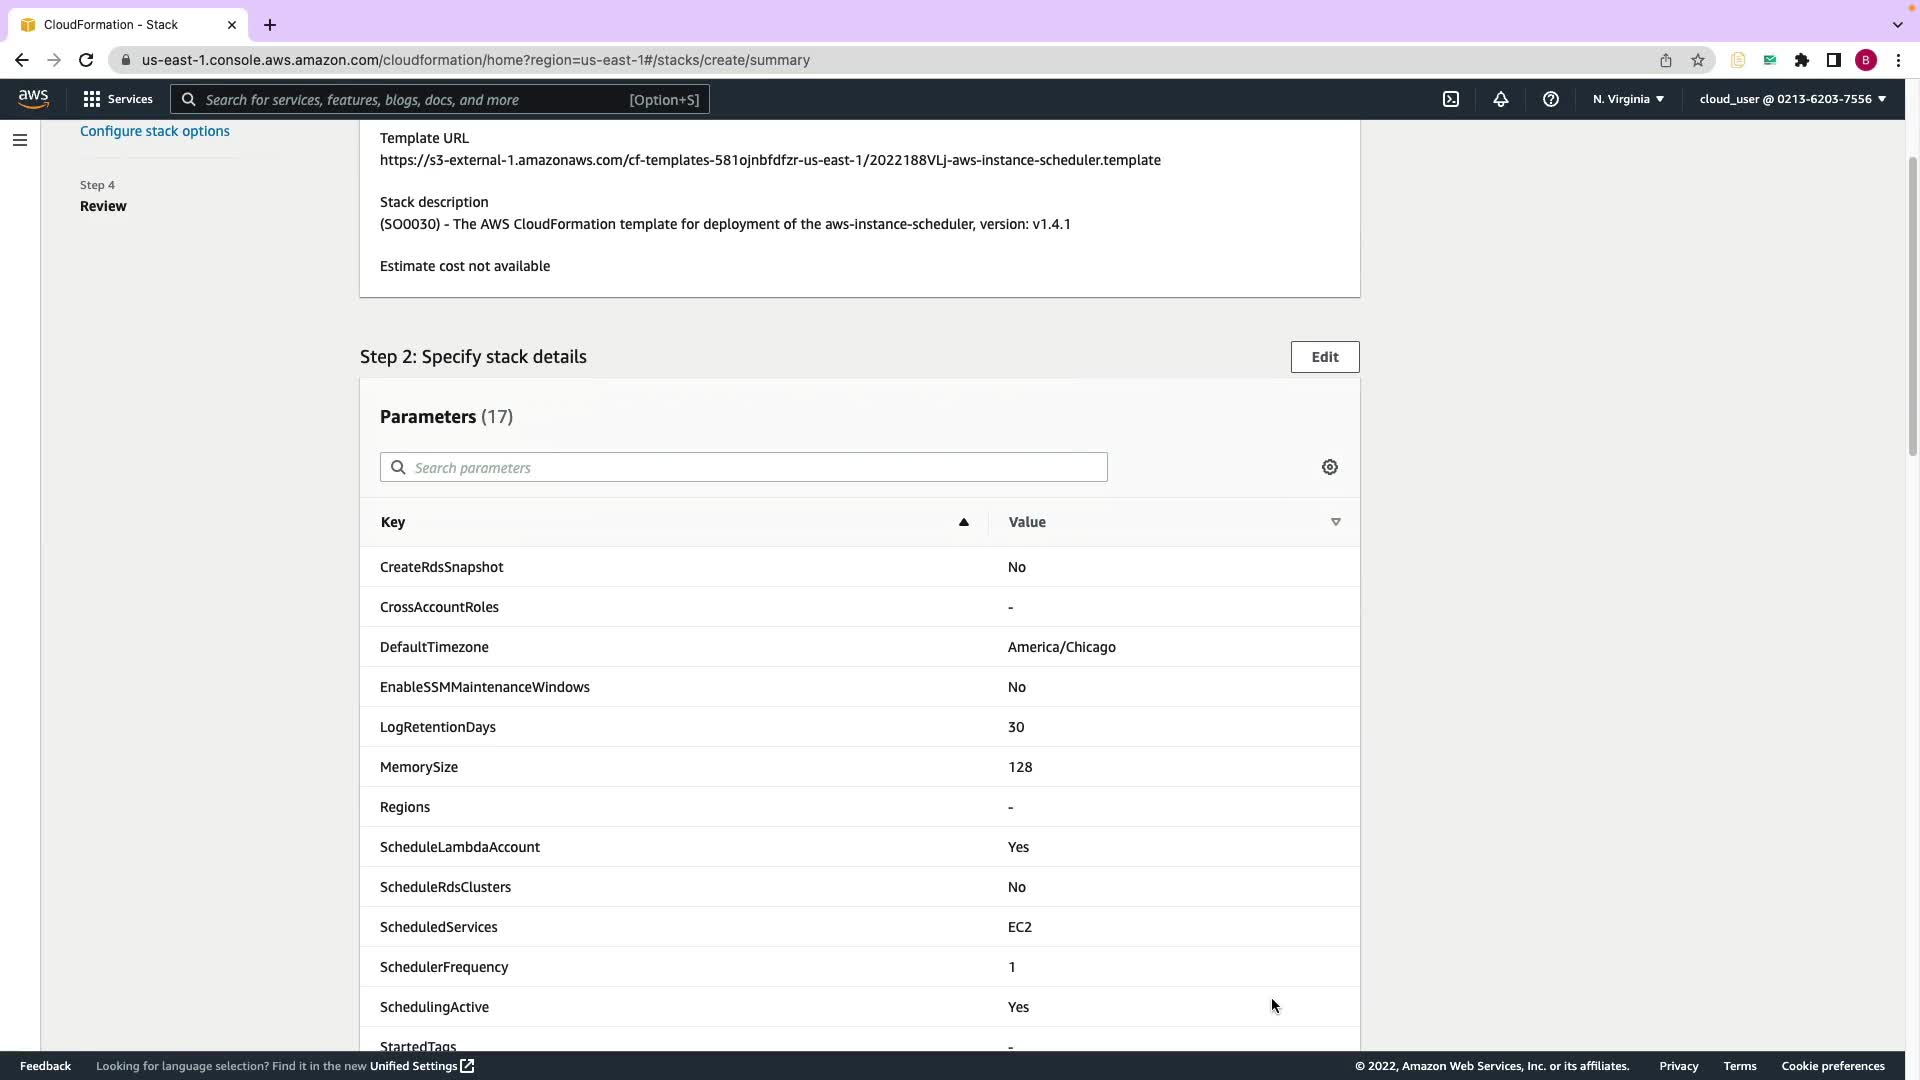Image resolution: width=1920 pixels, height=1080 pixels.
Task: Reload the page with refresh icon
Action: click(86, 60)
